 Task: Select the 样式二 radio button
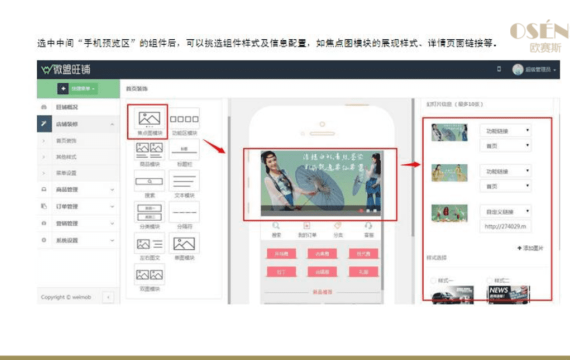tap(489, 280)
